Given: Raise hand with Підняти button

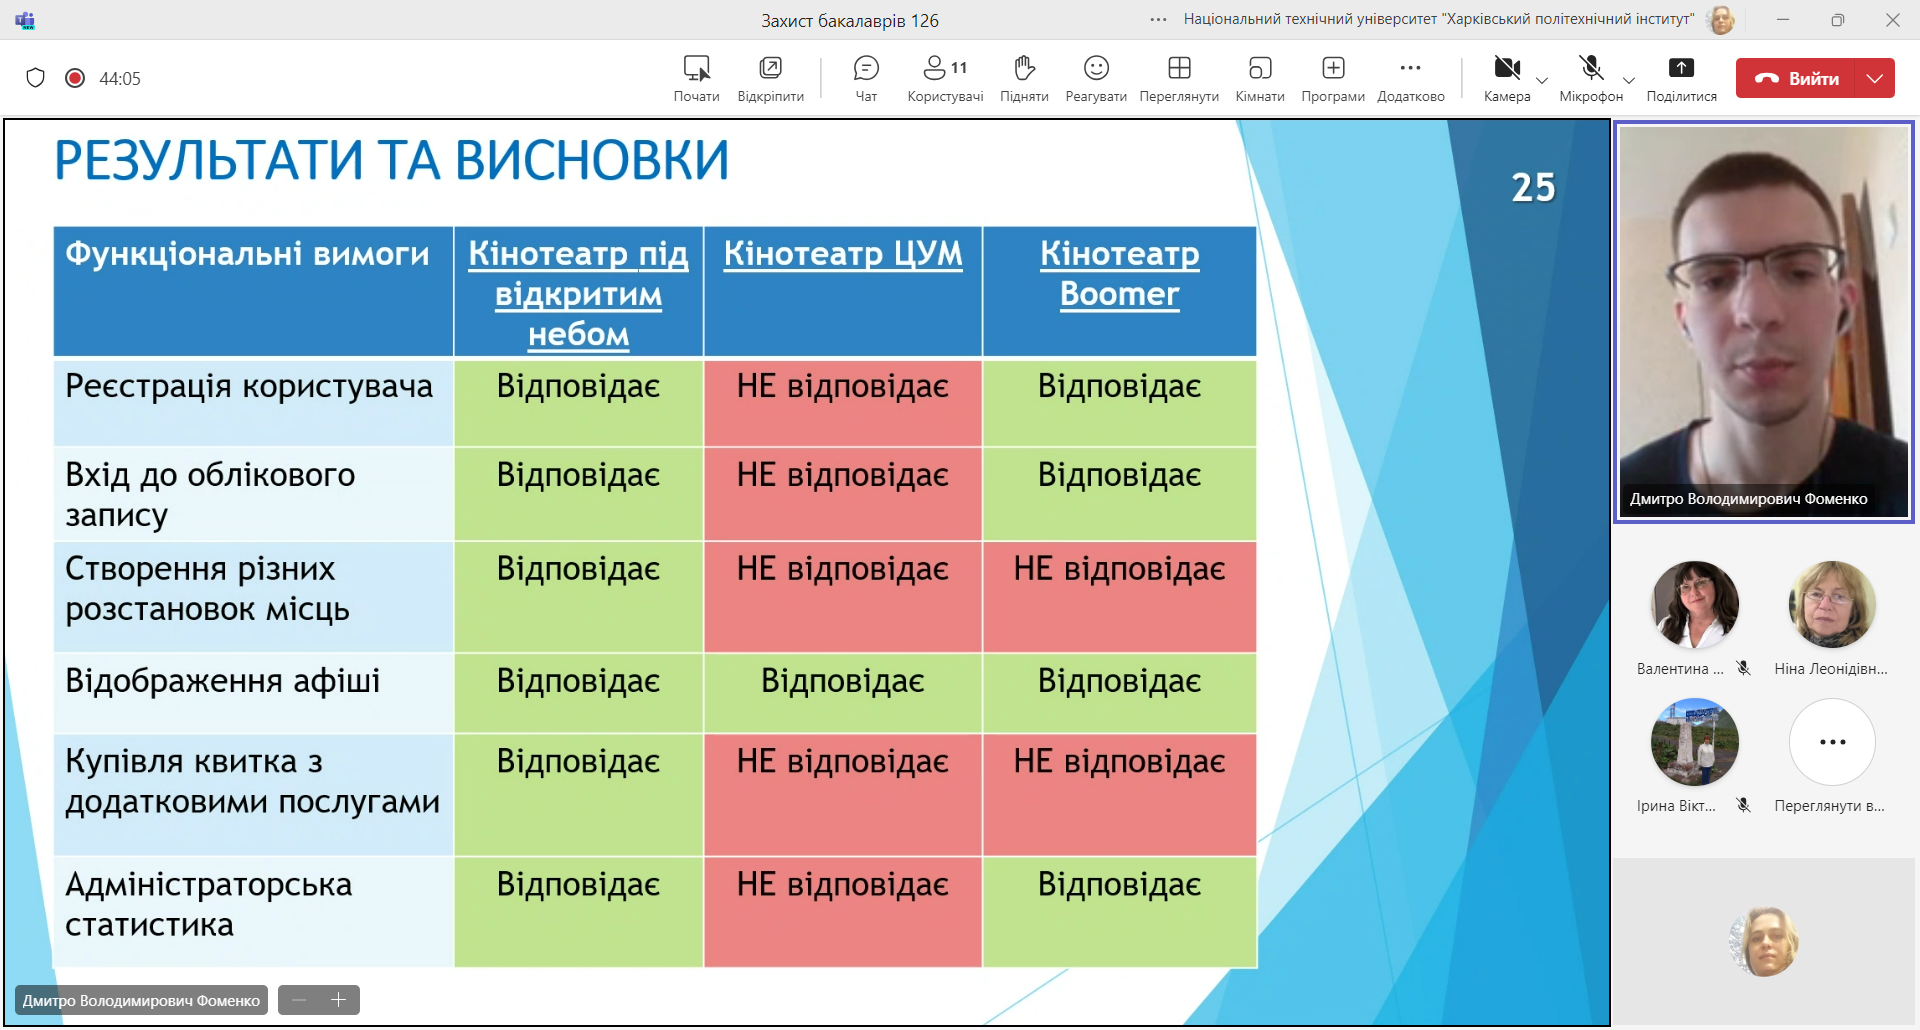Looking at the screenshot, I should tap(1024, 78).
